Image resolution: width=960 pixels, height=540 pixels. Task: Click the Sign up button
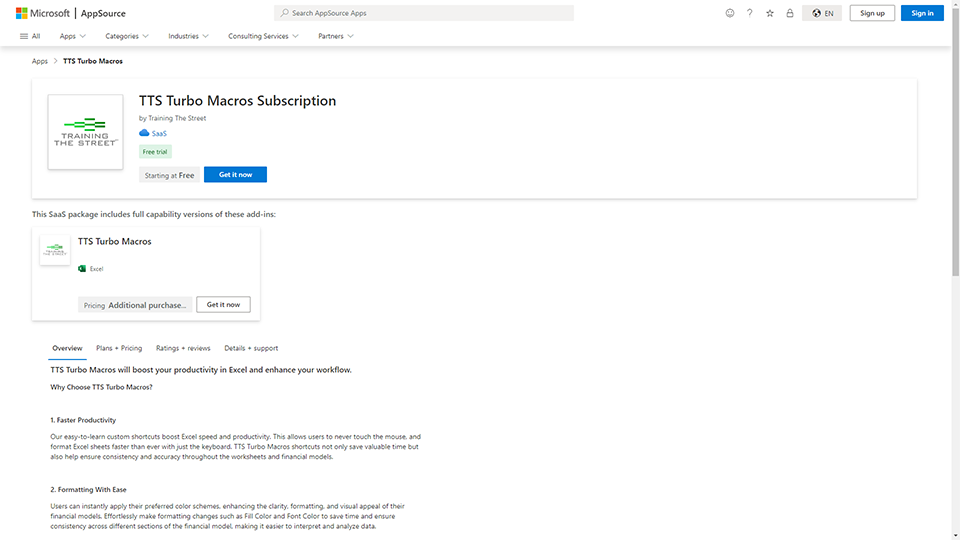872,13
